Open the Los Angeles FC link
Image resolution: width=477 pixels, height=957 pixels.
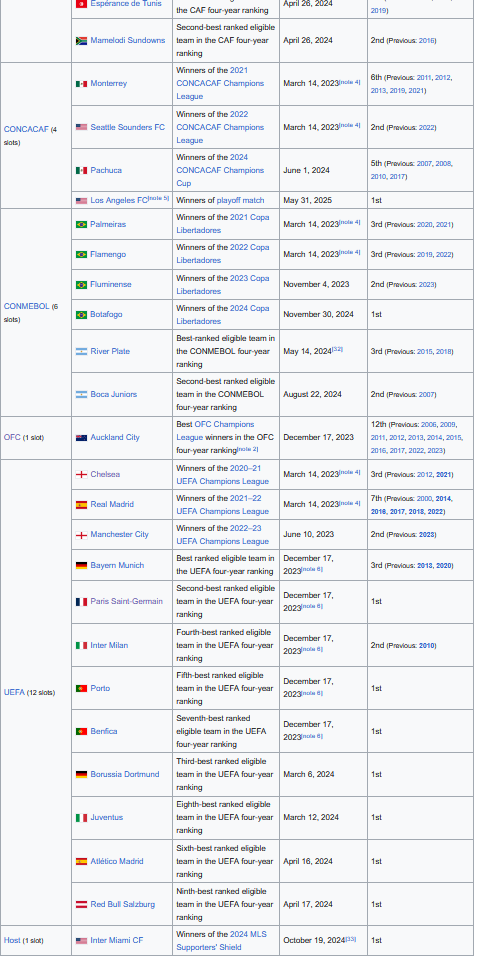[x=119, y=200]
